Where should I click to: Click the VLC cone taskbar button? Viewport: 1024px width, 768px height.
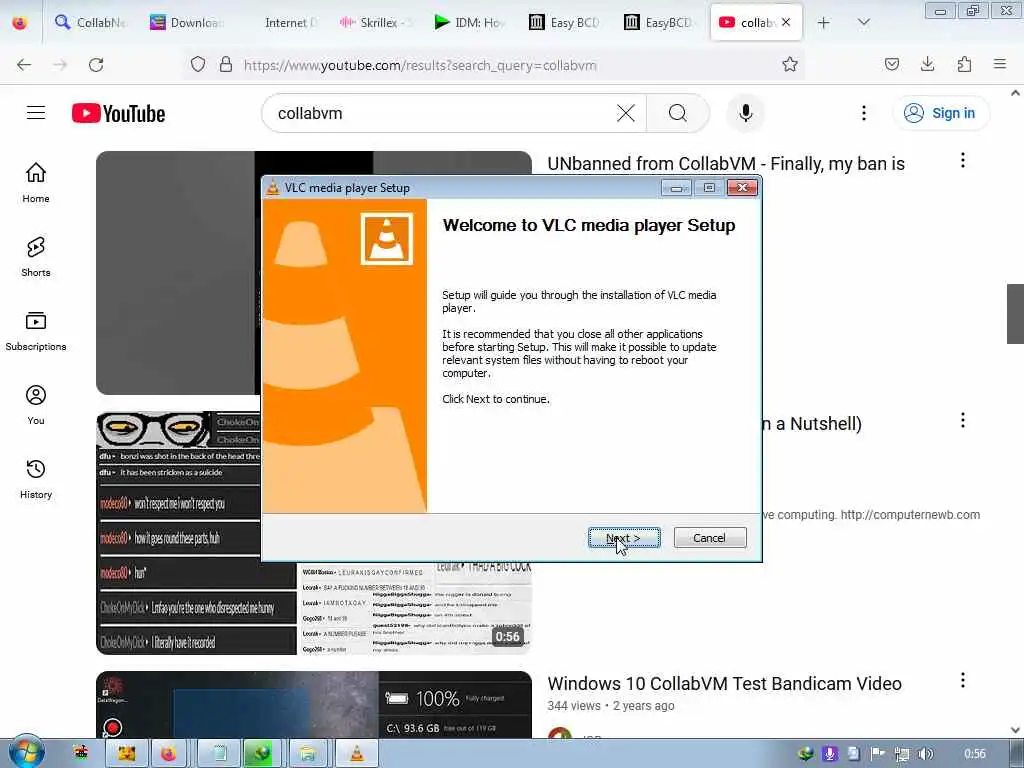(x=357, y=754)
